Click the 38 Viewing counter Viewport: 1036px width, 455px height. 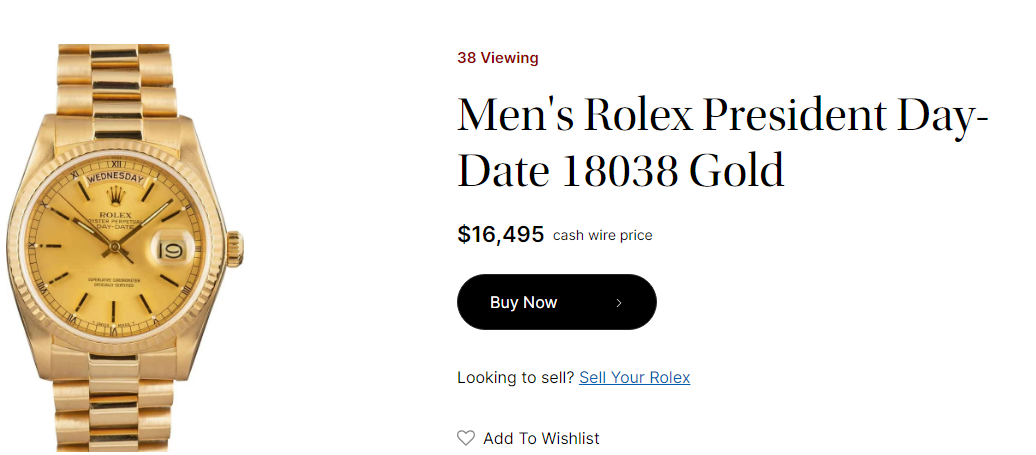pos(498,58)
